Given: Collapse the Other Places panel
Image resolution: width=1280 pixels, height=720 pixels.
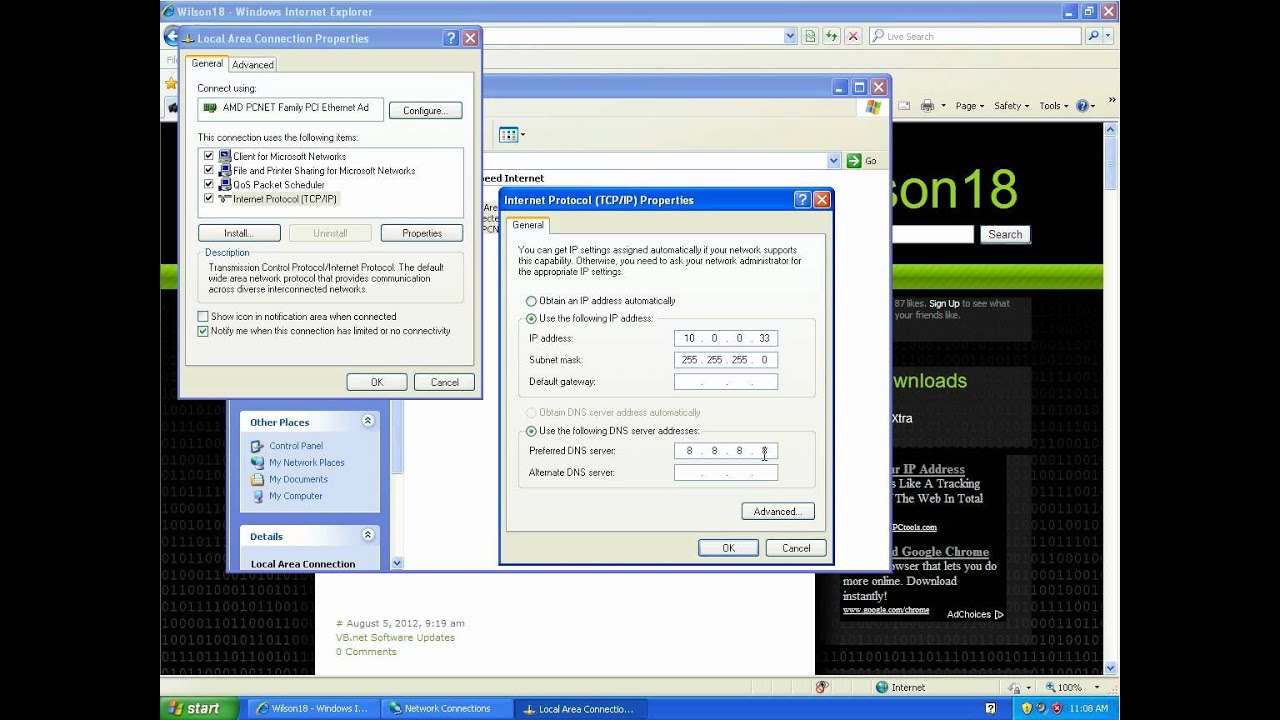Looking at the screenshot, I should coord(367,421).
